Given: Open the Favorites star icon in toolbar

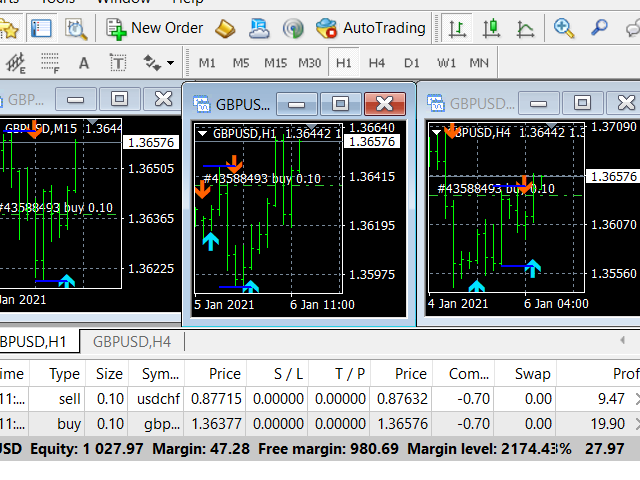Looking at the screenshot, I should [8, 29].
